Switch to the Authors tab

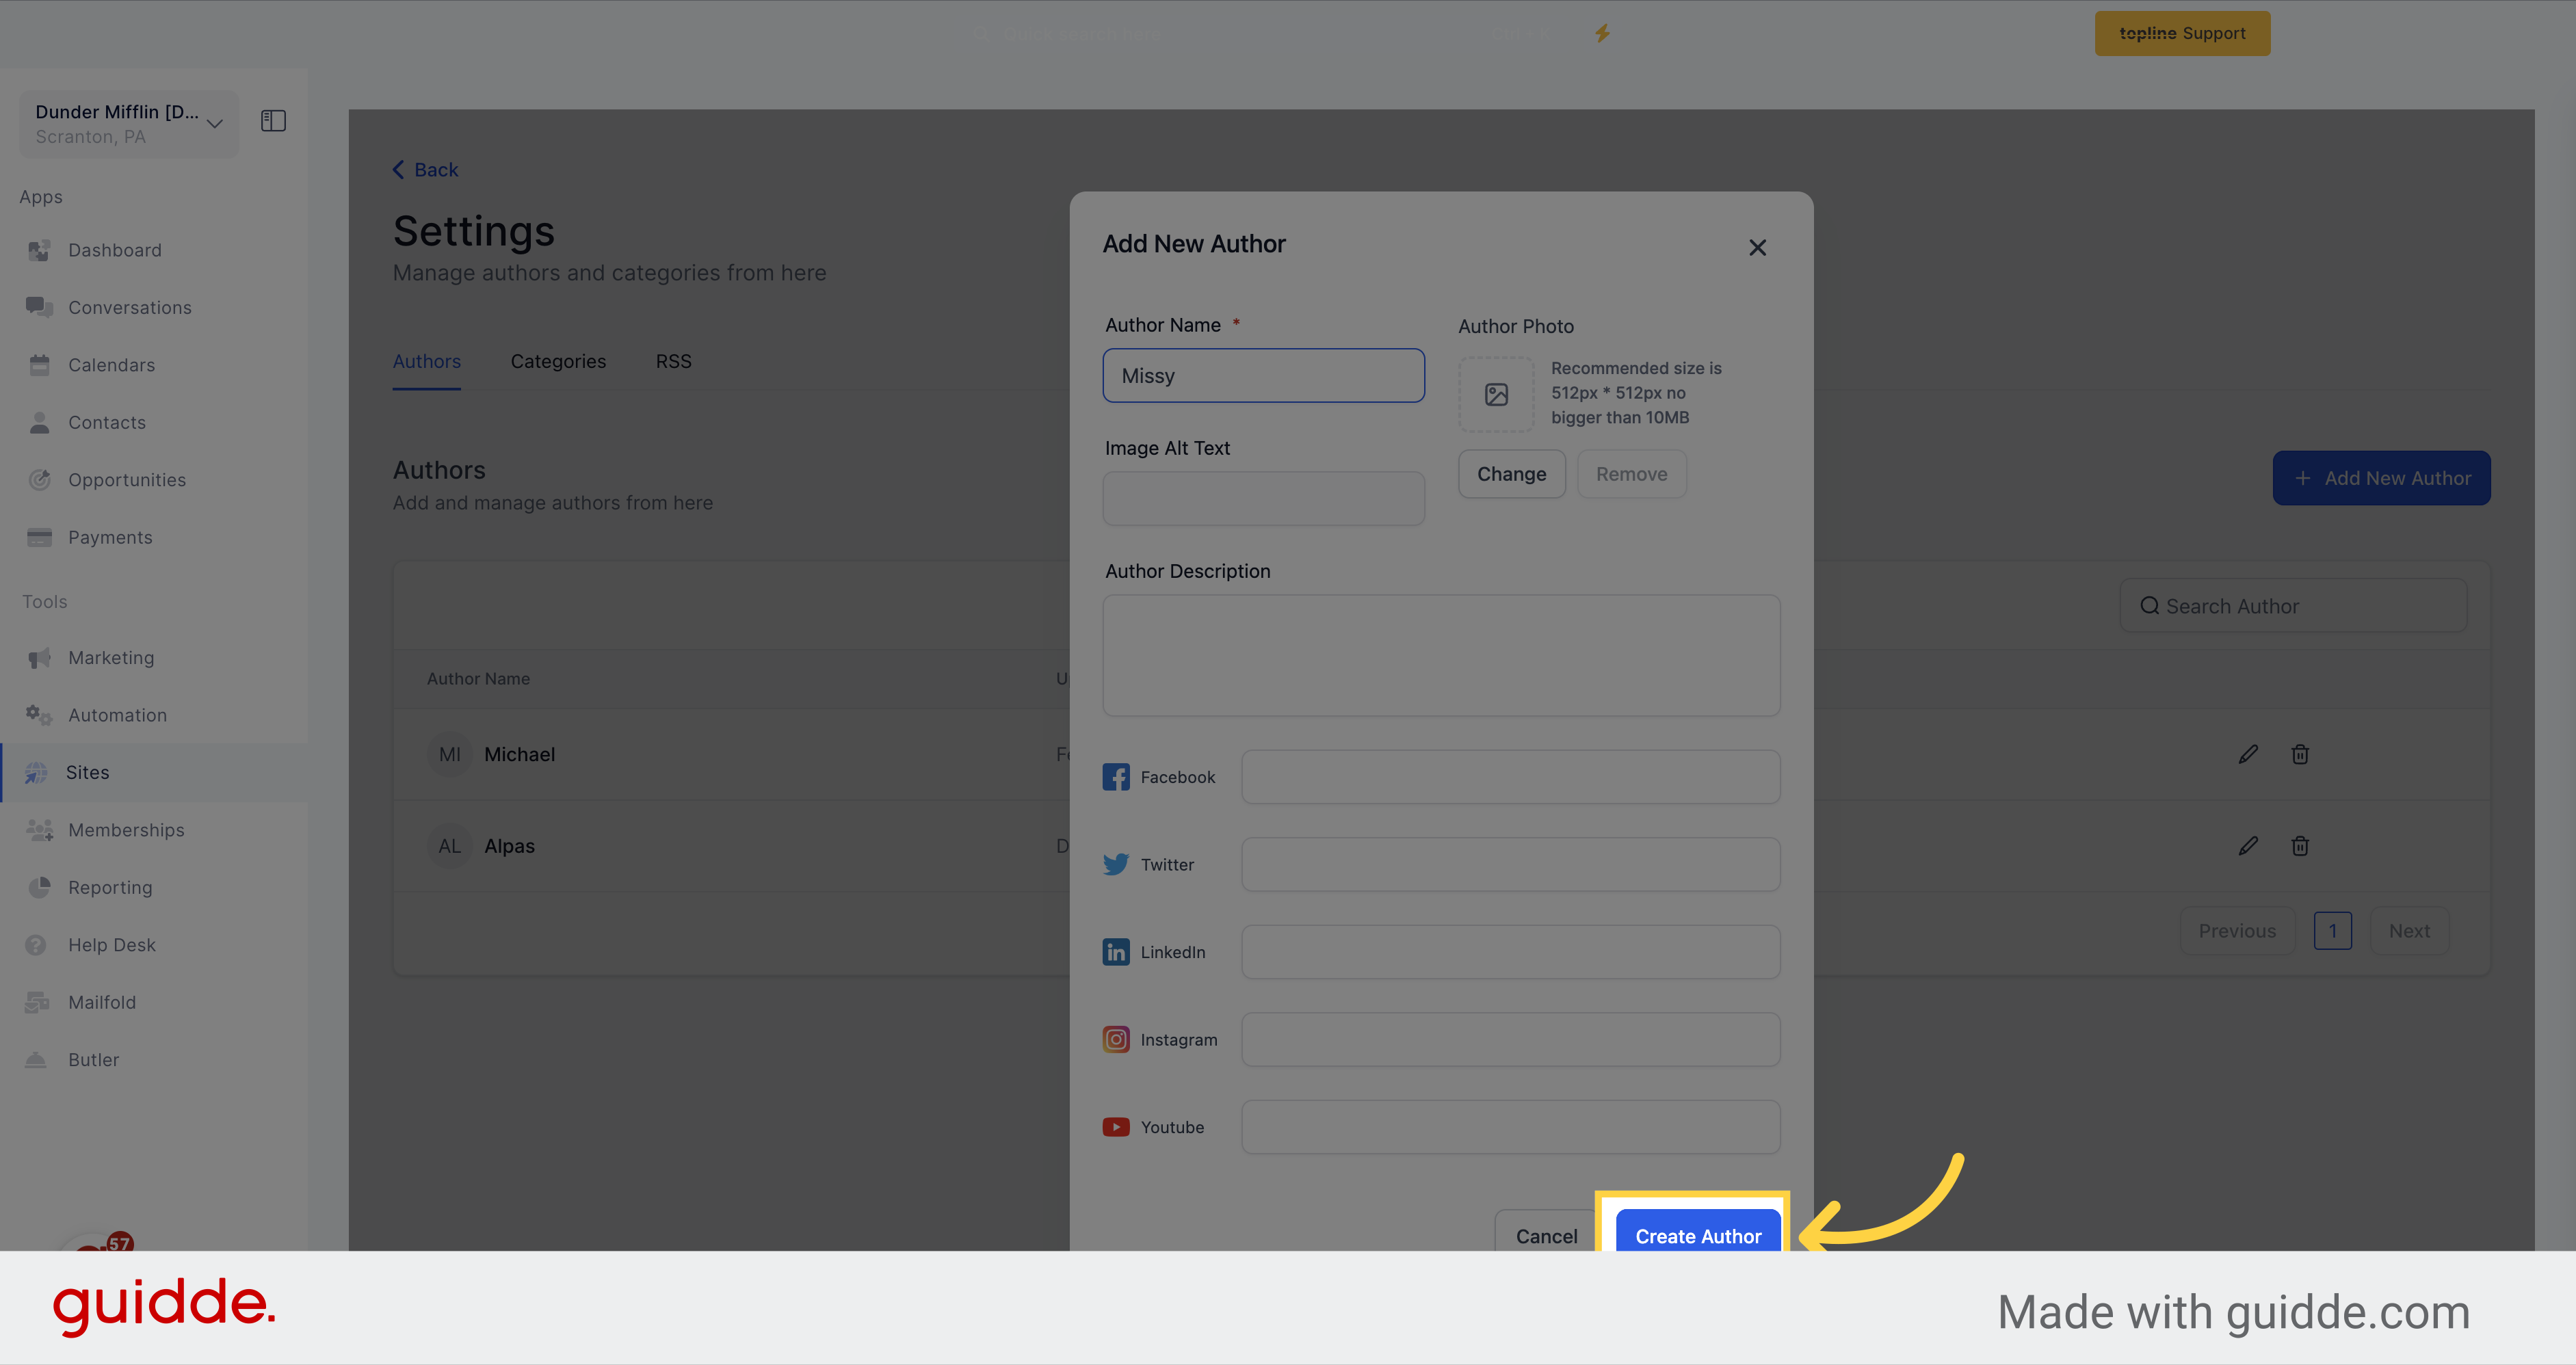click(x=426, y=361)
